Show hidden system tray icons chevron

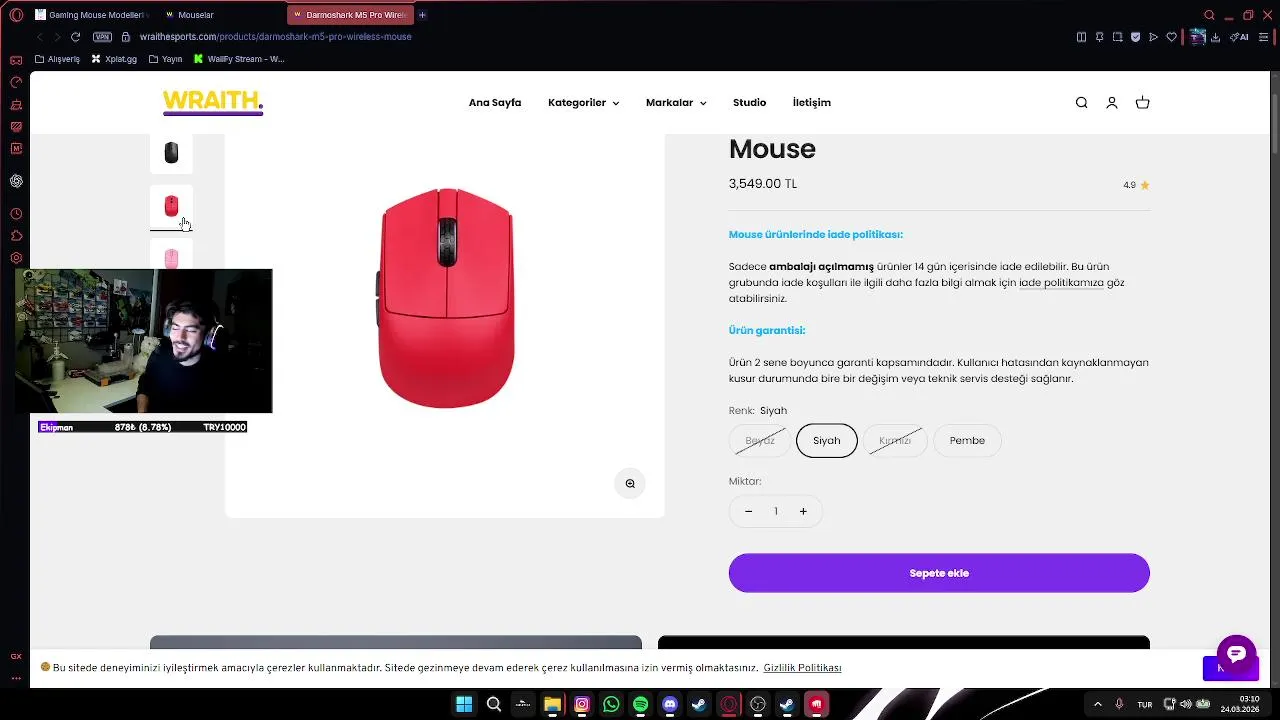(x=1097, y=704)
